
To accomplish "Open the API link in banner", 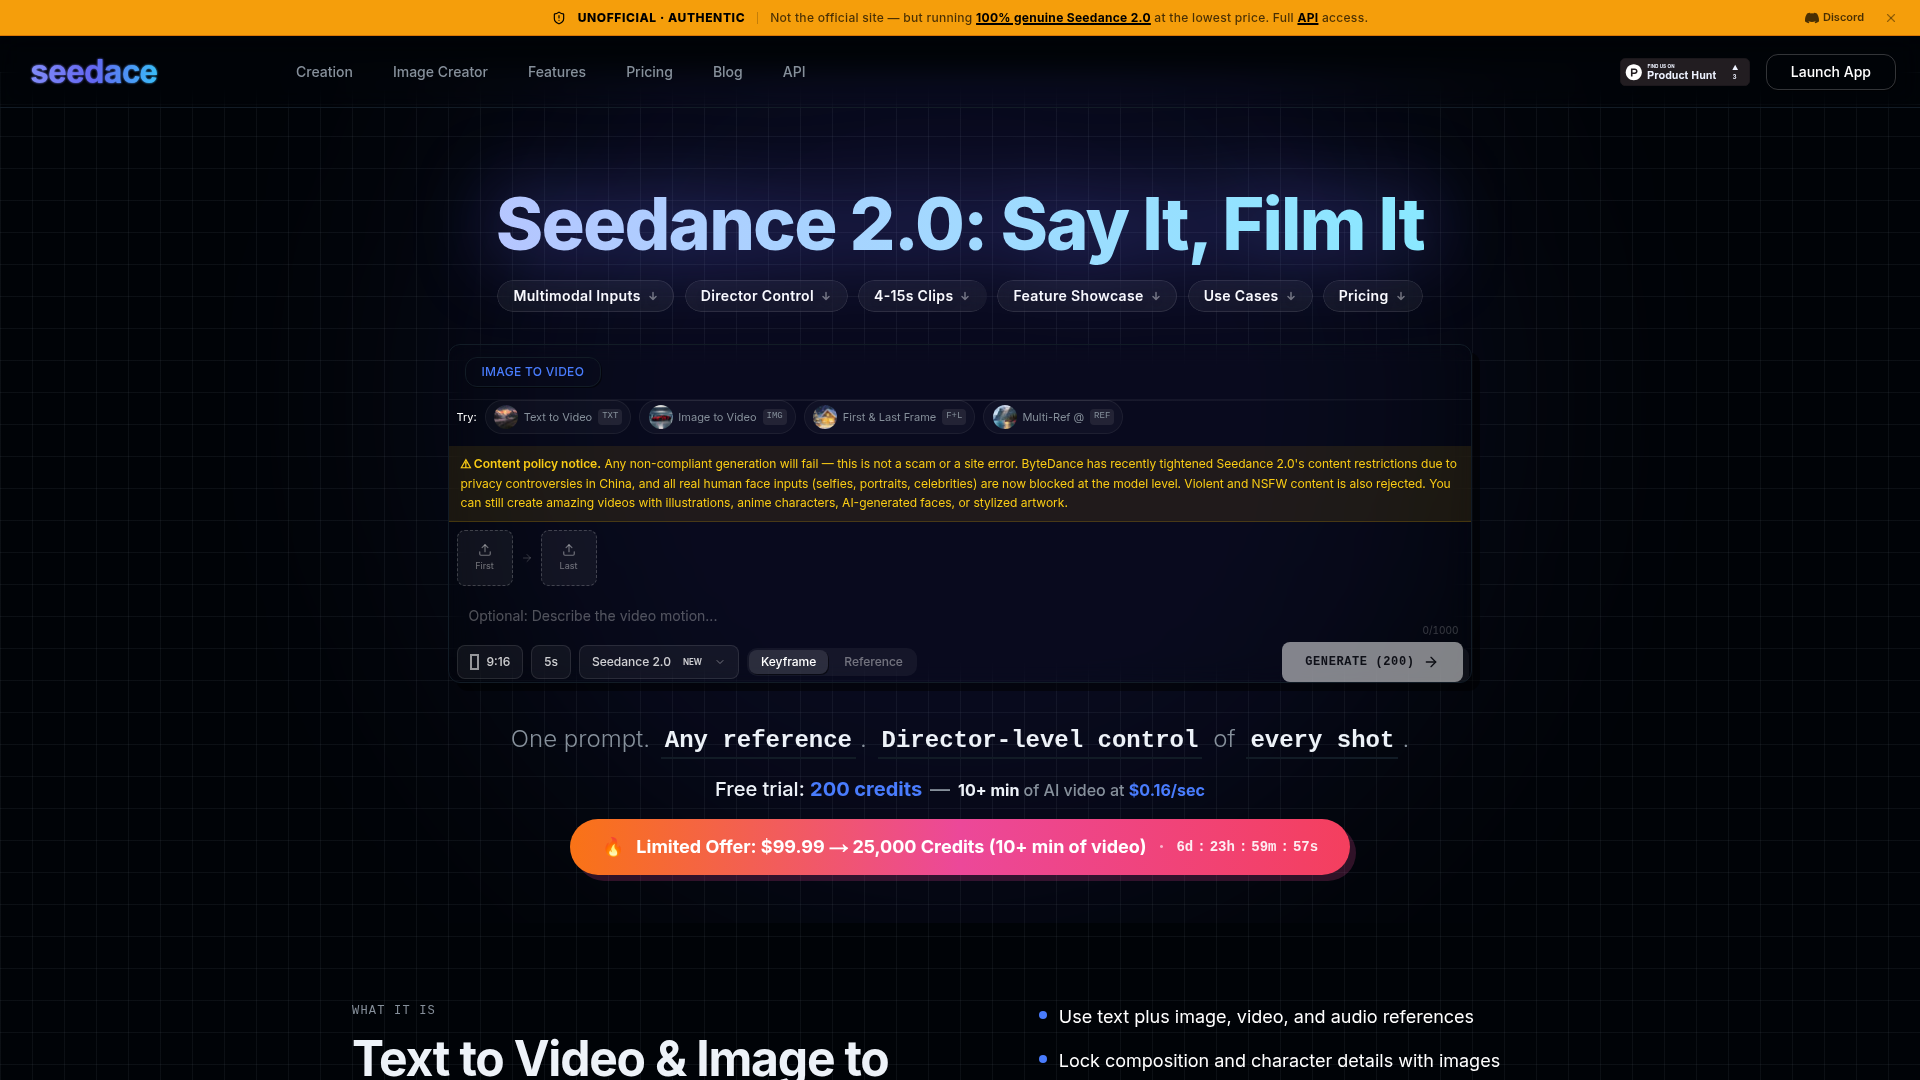I will [1307, 18].
